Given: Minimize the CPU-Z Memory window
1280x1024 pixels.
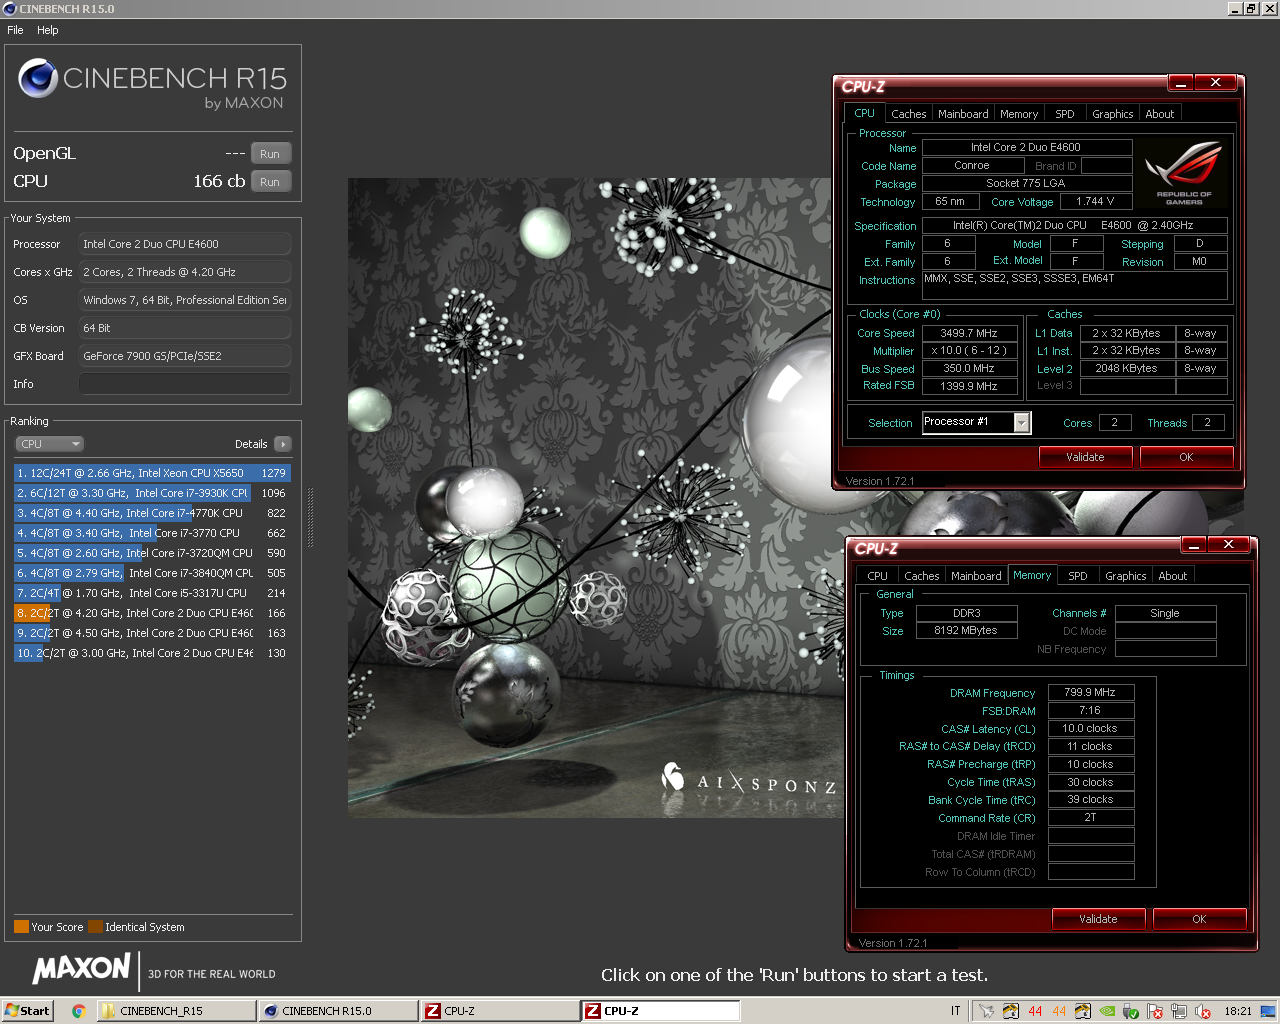Looking at the screenshot, I should pos(1194,544).
